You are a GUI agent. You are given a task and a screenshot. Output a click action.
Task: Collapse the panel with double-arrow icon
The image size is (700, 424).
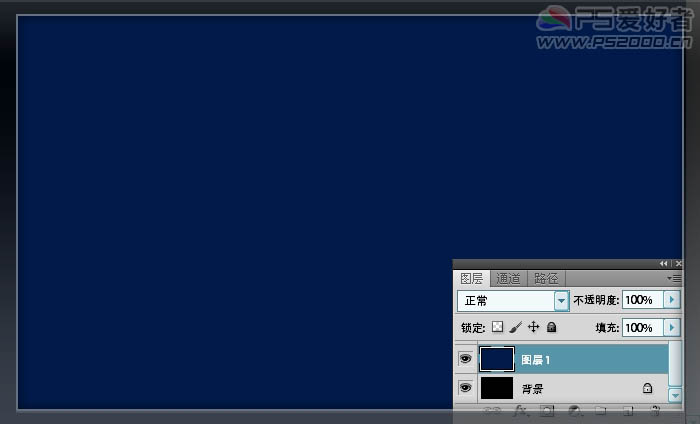663,264
